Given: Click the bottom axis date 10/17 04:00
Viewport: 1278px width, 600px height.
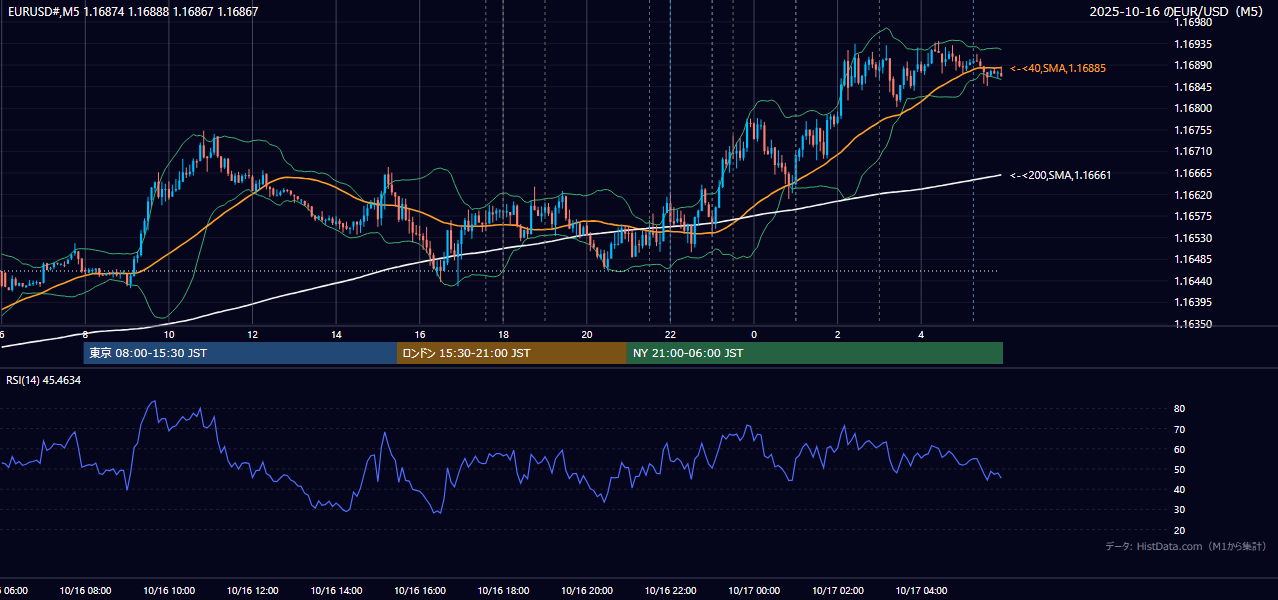Looking at the screenshot, I should click(922, 590).
